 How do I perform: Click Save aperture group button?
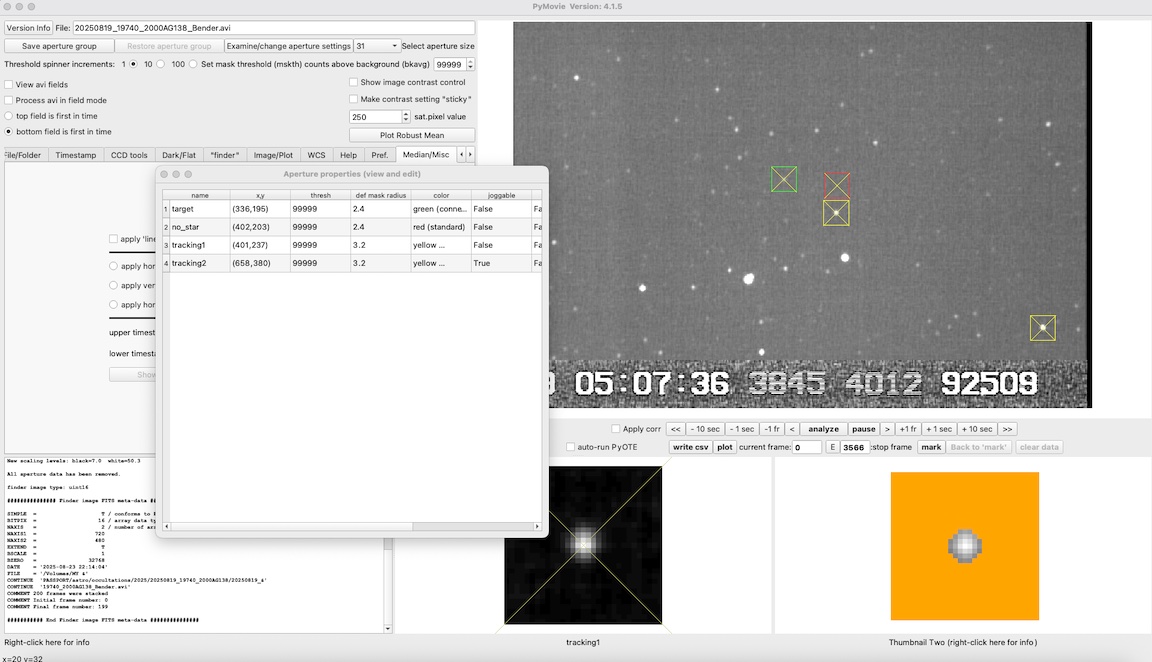coord(59,46)
